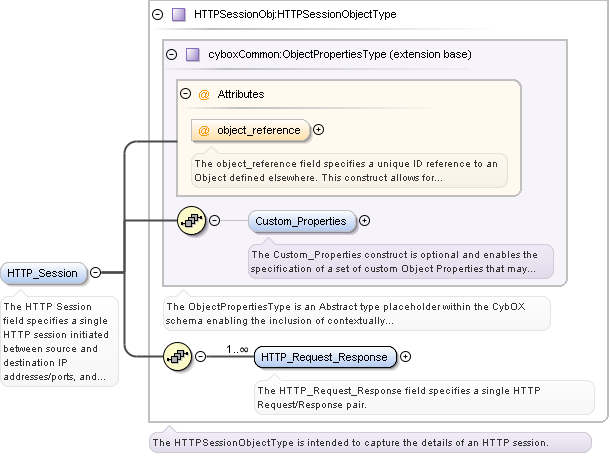This screenshot has width=610, height=456.
Task: Click the cyboxCommon ObjectPropertiesType purple icon
Action: pyautogui.click(x=192, y=54)
